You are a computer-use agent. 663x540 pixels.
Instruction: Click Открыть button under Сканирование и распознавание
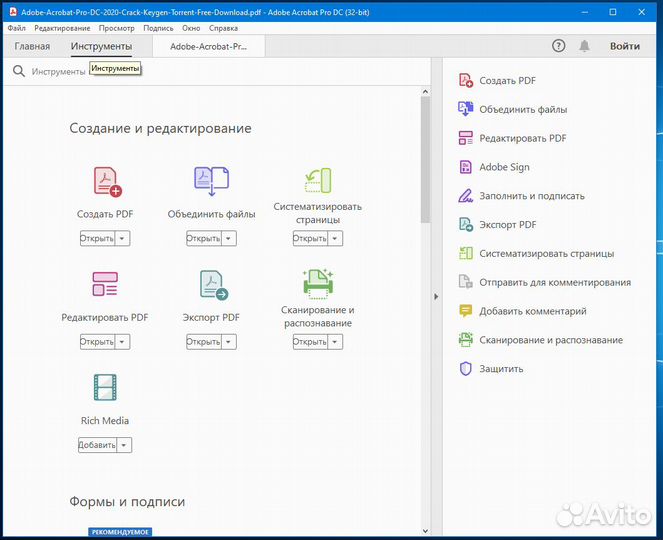(310, 342)
